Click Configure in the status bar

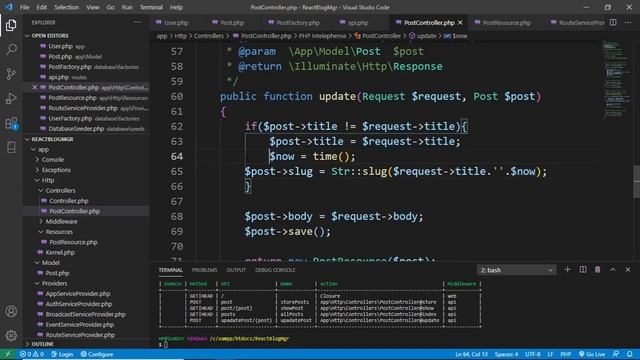point(97,354)
